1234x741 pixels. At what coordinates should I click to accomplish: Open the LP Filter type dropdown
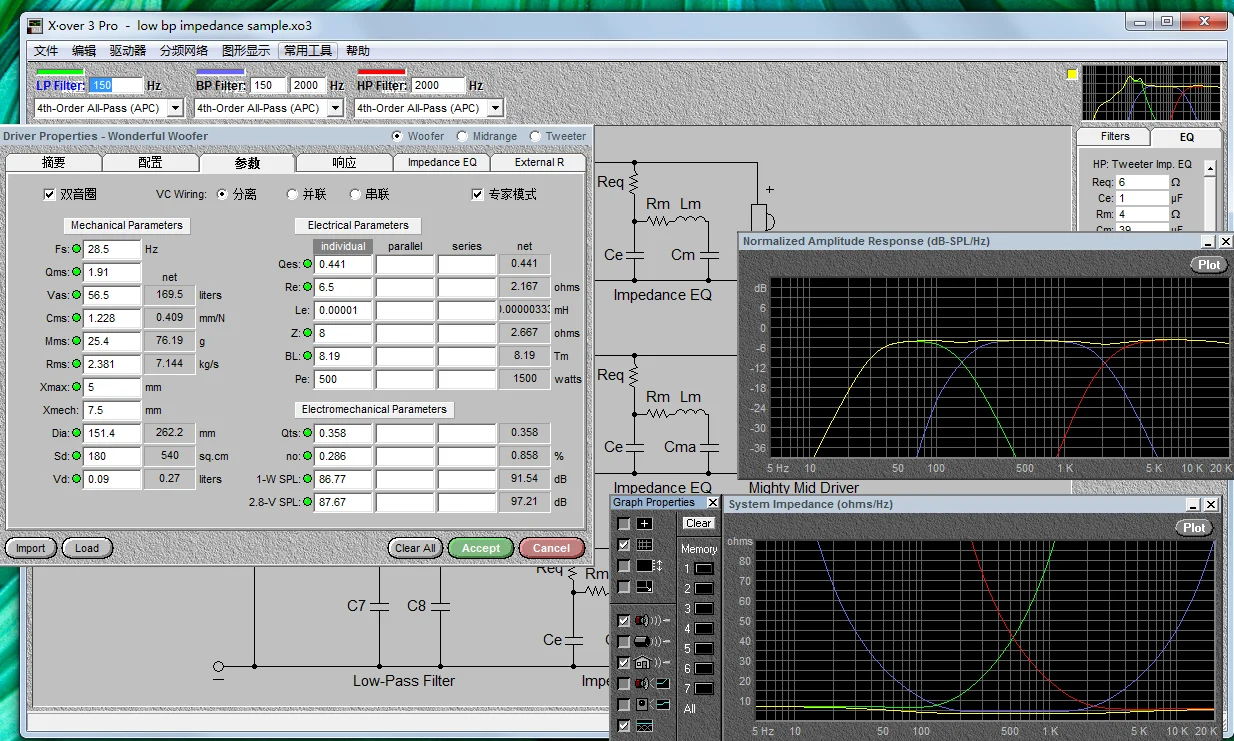tap(176, 108)
